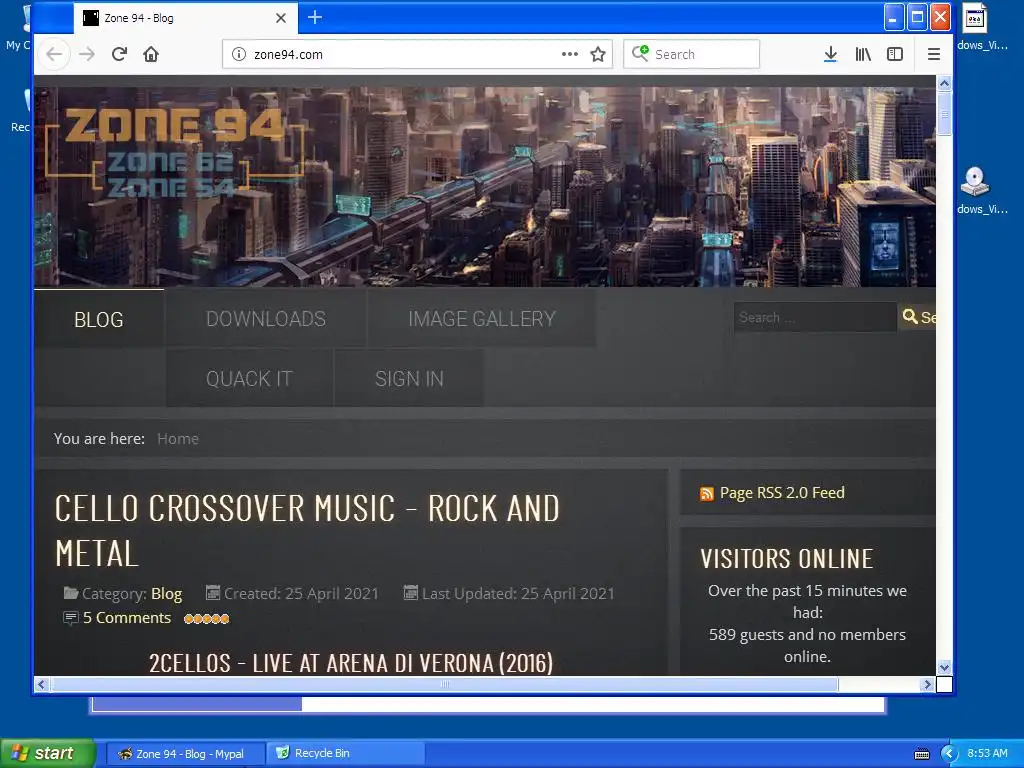The width and height of the screenshot is (1024, 768).
Task: Open page actions three-dot menu
Action: (569, 54)
